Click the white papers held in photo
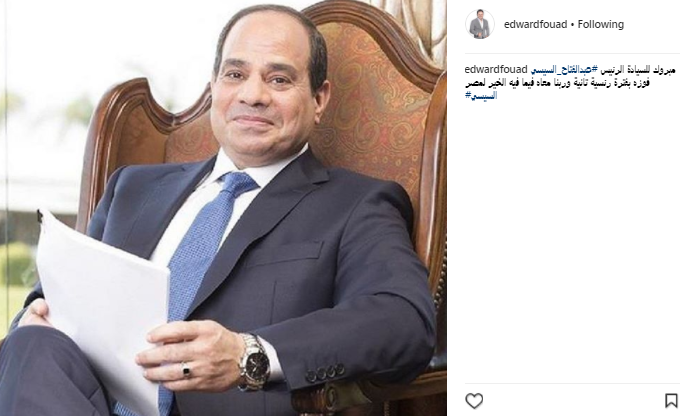 pos(102,307)
